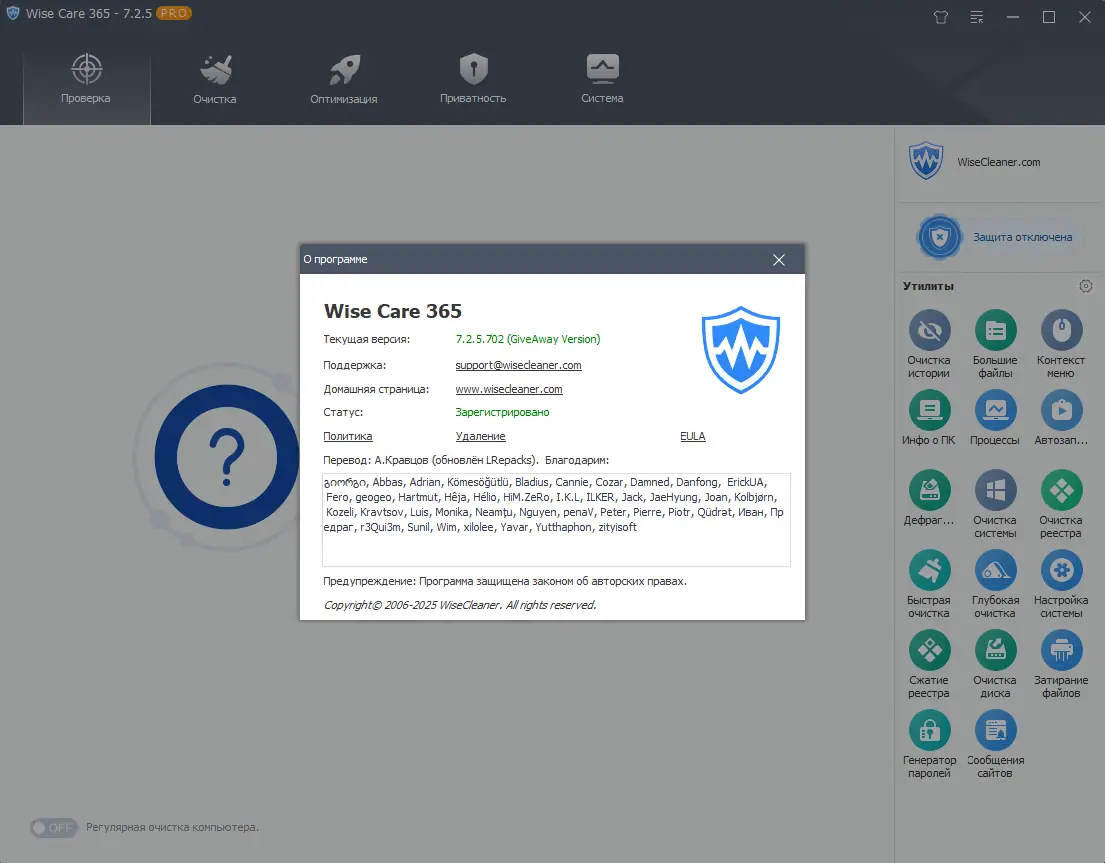
Task: Click inside the translators credits text box
Action: tap(556, 520)
